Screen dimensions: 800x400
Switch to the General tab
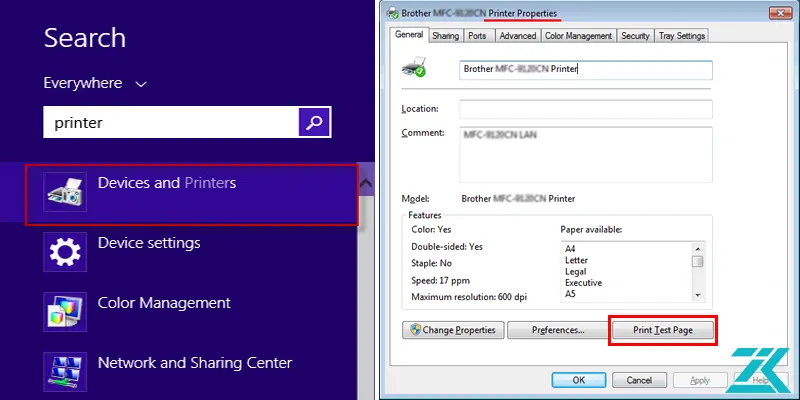click(x=409, y=35)
